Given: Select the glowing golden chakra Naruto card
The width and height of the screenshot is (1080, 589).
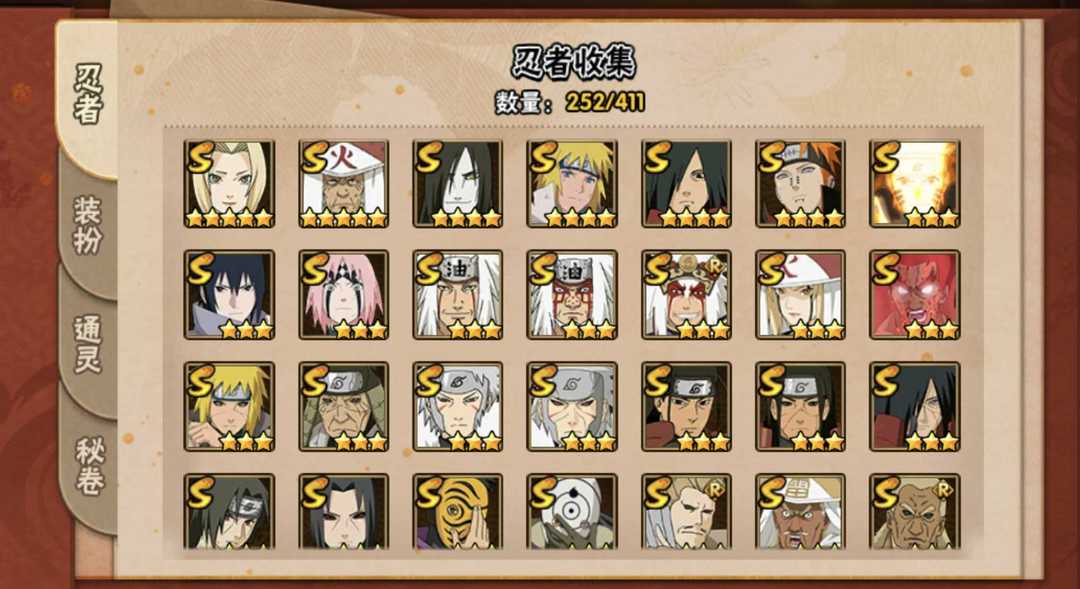Looking at the screenshot, I should tap(915, 184).
